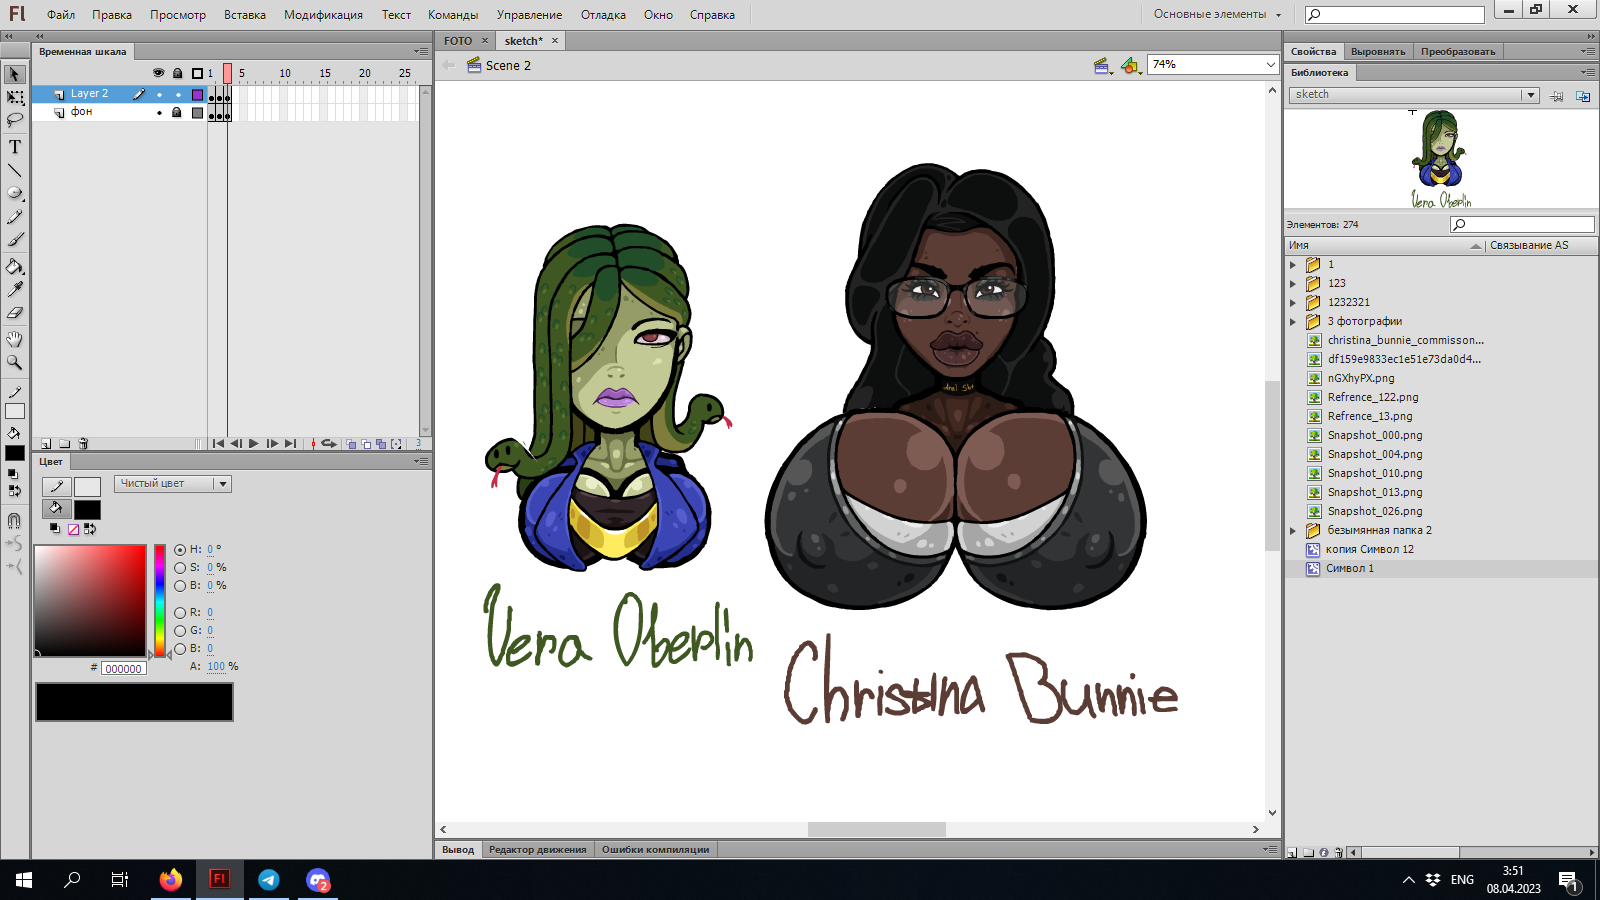The height and width of the screenshot is (900, 1600).
Task: Toggle lock on the фон layer
Action: (x=177, y=113)
